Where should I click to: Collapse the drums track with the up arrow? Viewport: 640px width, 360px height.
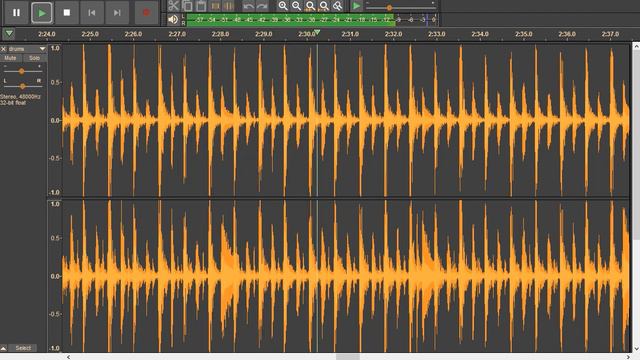coord(3,348)
